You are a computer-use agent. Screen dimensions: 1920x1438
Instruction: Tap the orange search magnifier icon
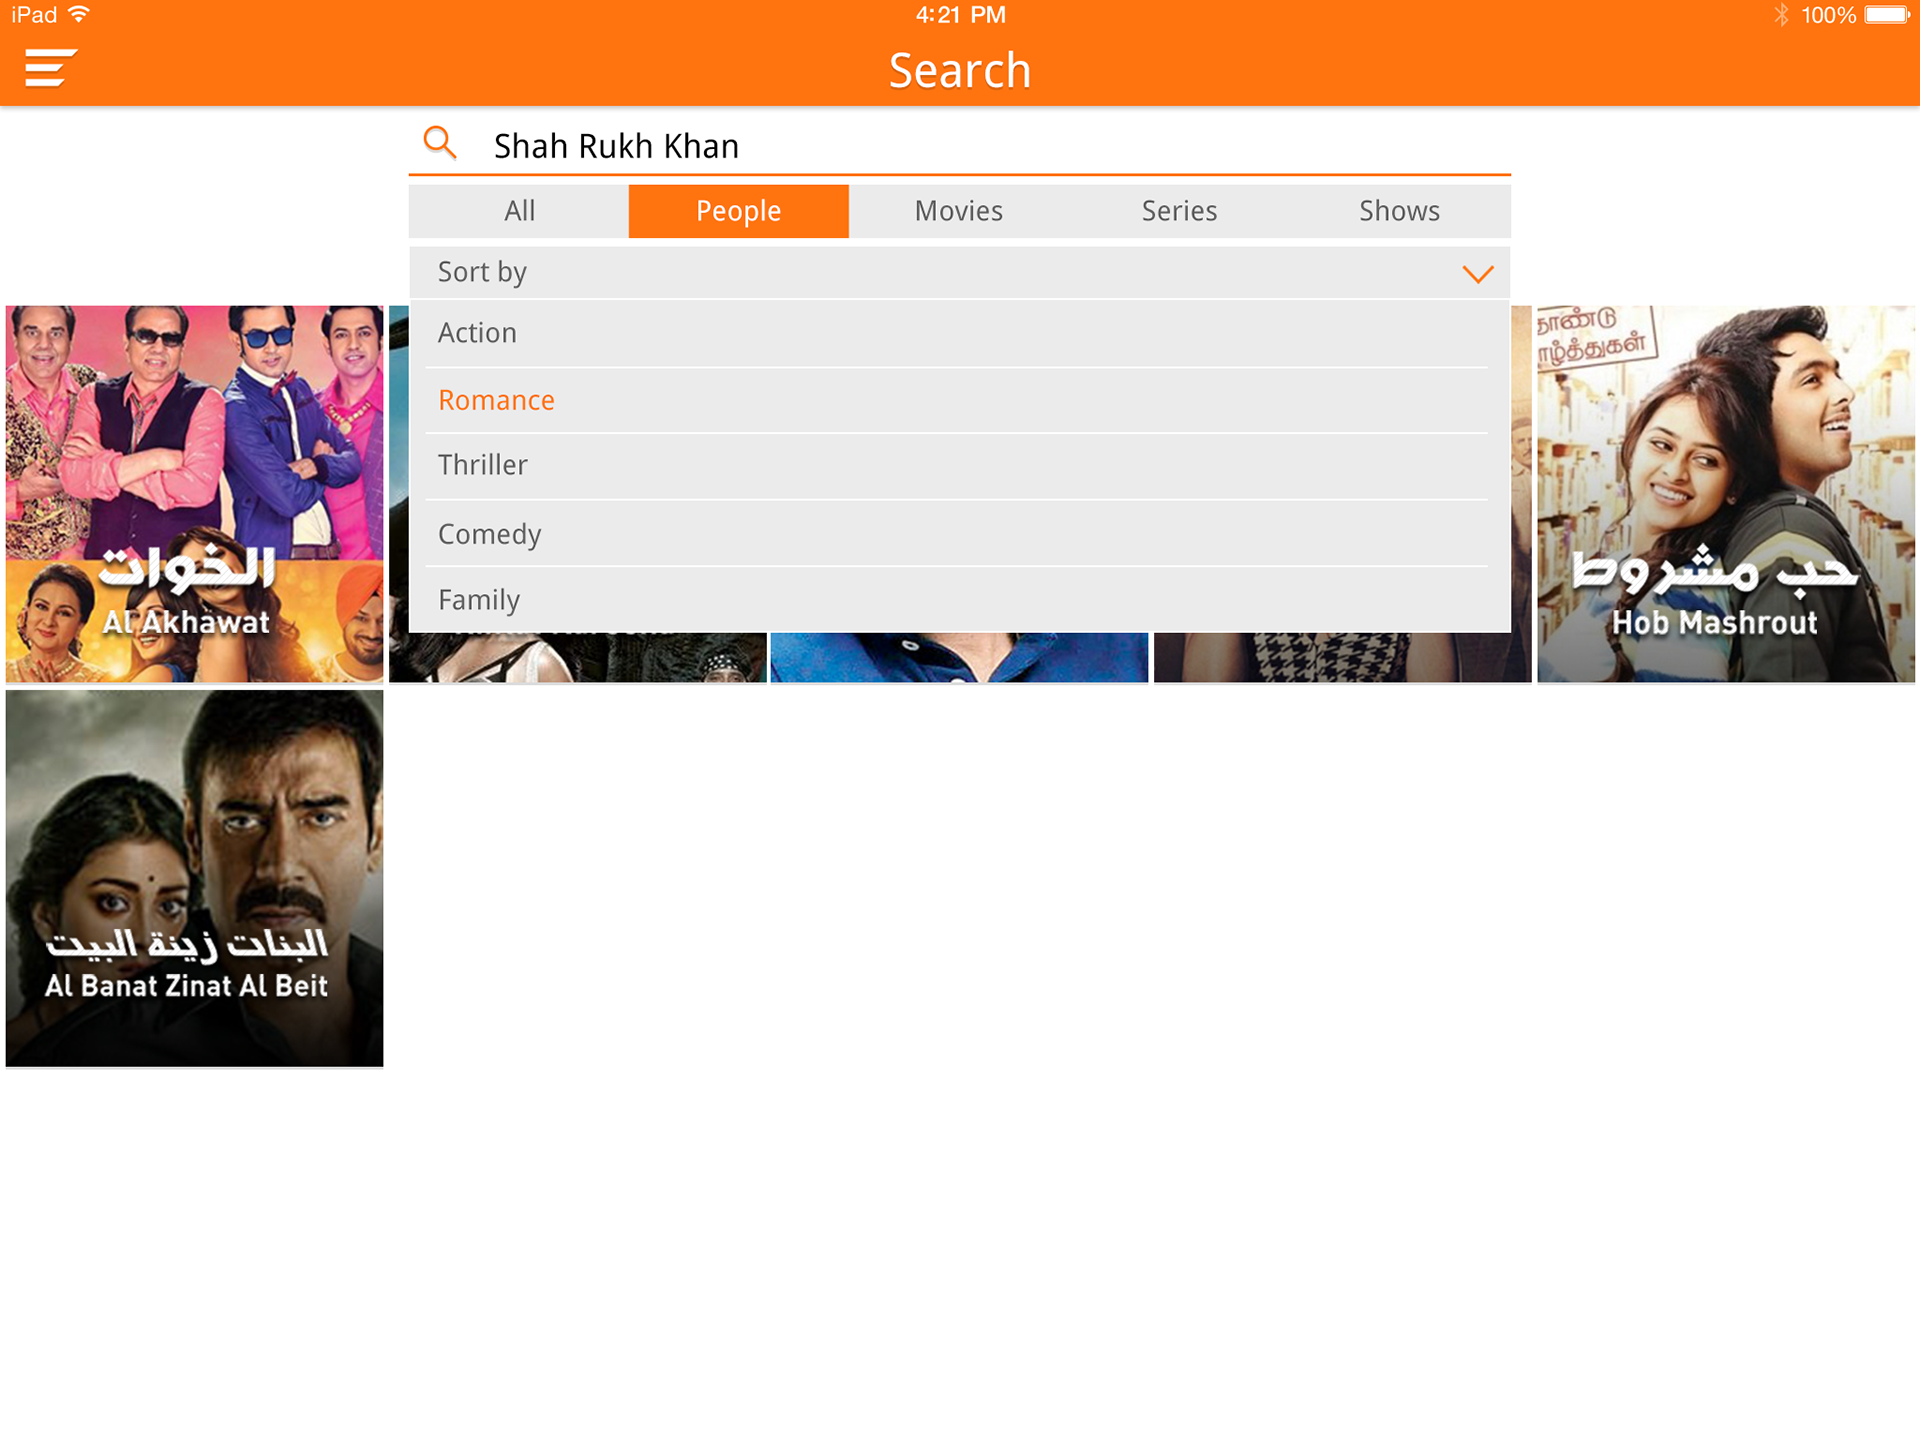(x=440, y=143)
